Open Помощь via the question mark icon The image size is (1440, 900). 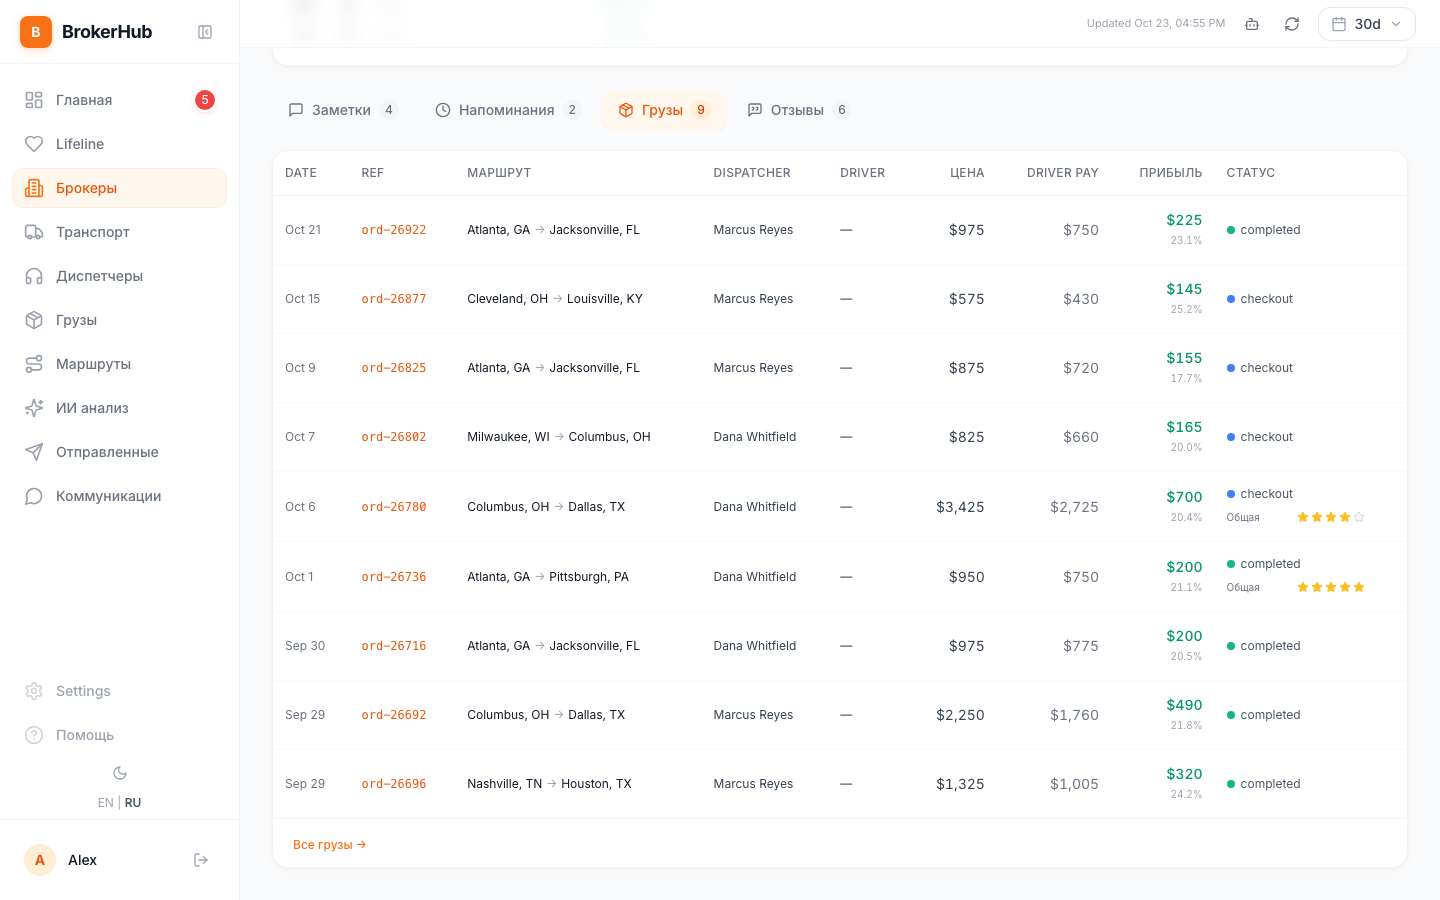(x=34, y=735)
